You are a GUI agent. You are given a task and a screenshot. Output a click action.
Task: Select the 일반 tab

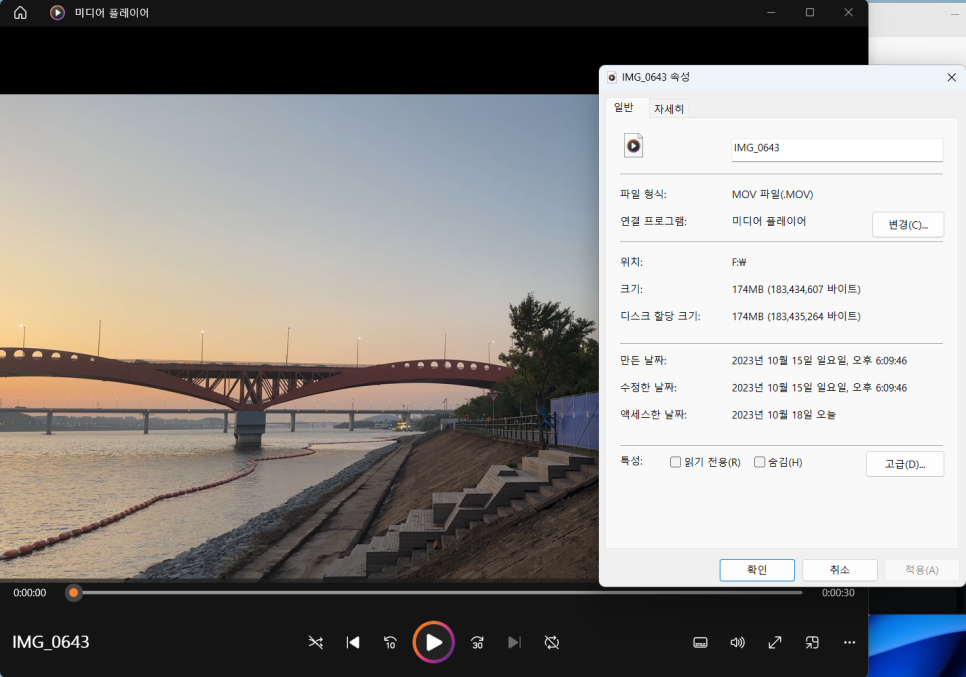[624, 108]
